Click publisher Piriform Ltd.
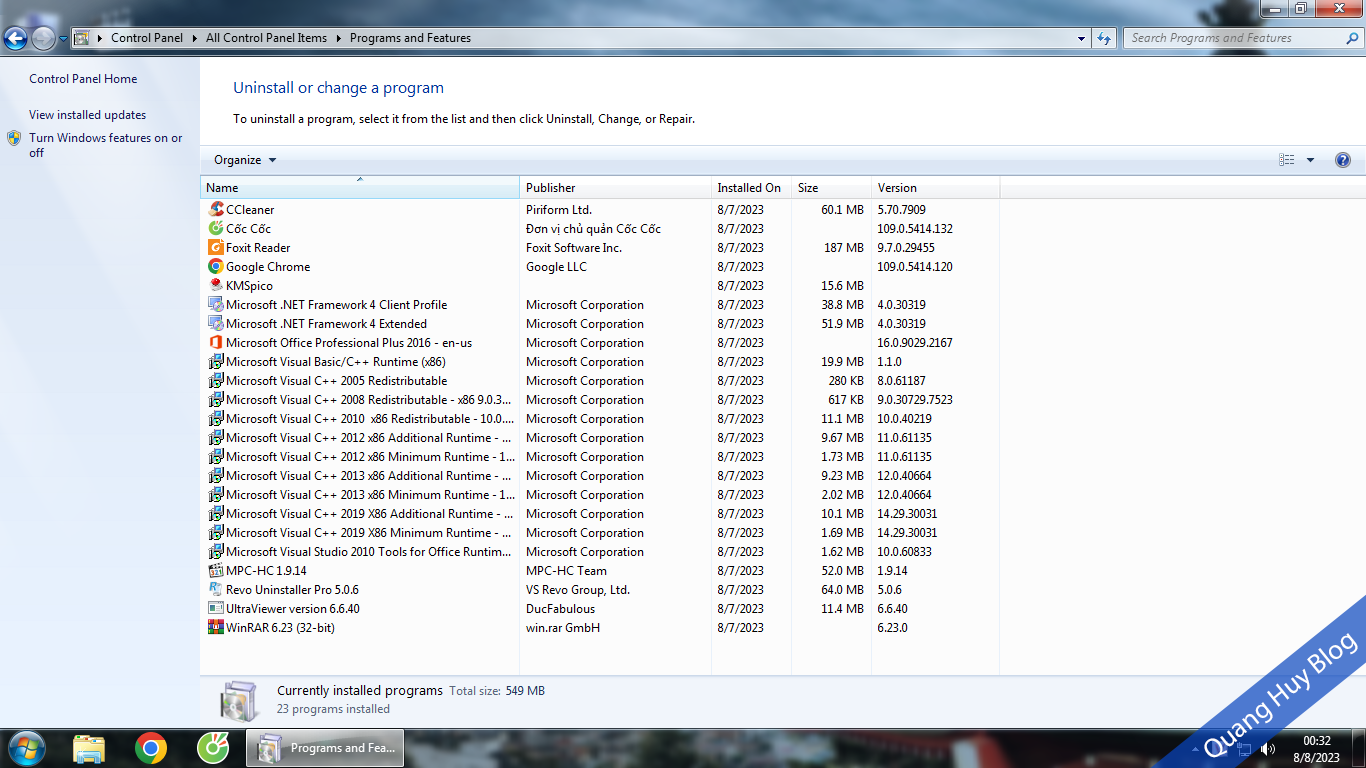This screenshot has height=768, width=1366. 559,210
